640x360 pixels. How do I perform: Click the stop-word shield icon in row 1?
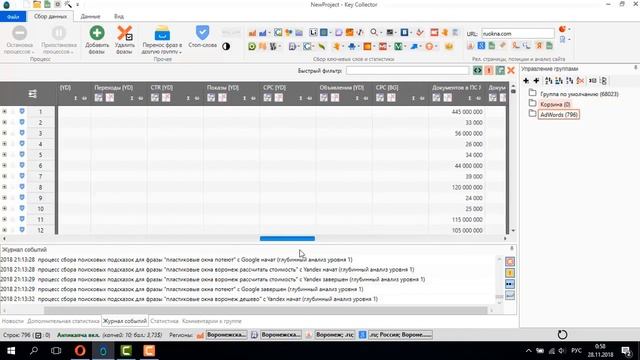tap(22, 111)
